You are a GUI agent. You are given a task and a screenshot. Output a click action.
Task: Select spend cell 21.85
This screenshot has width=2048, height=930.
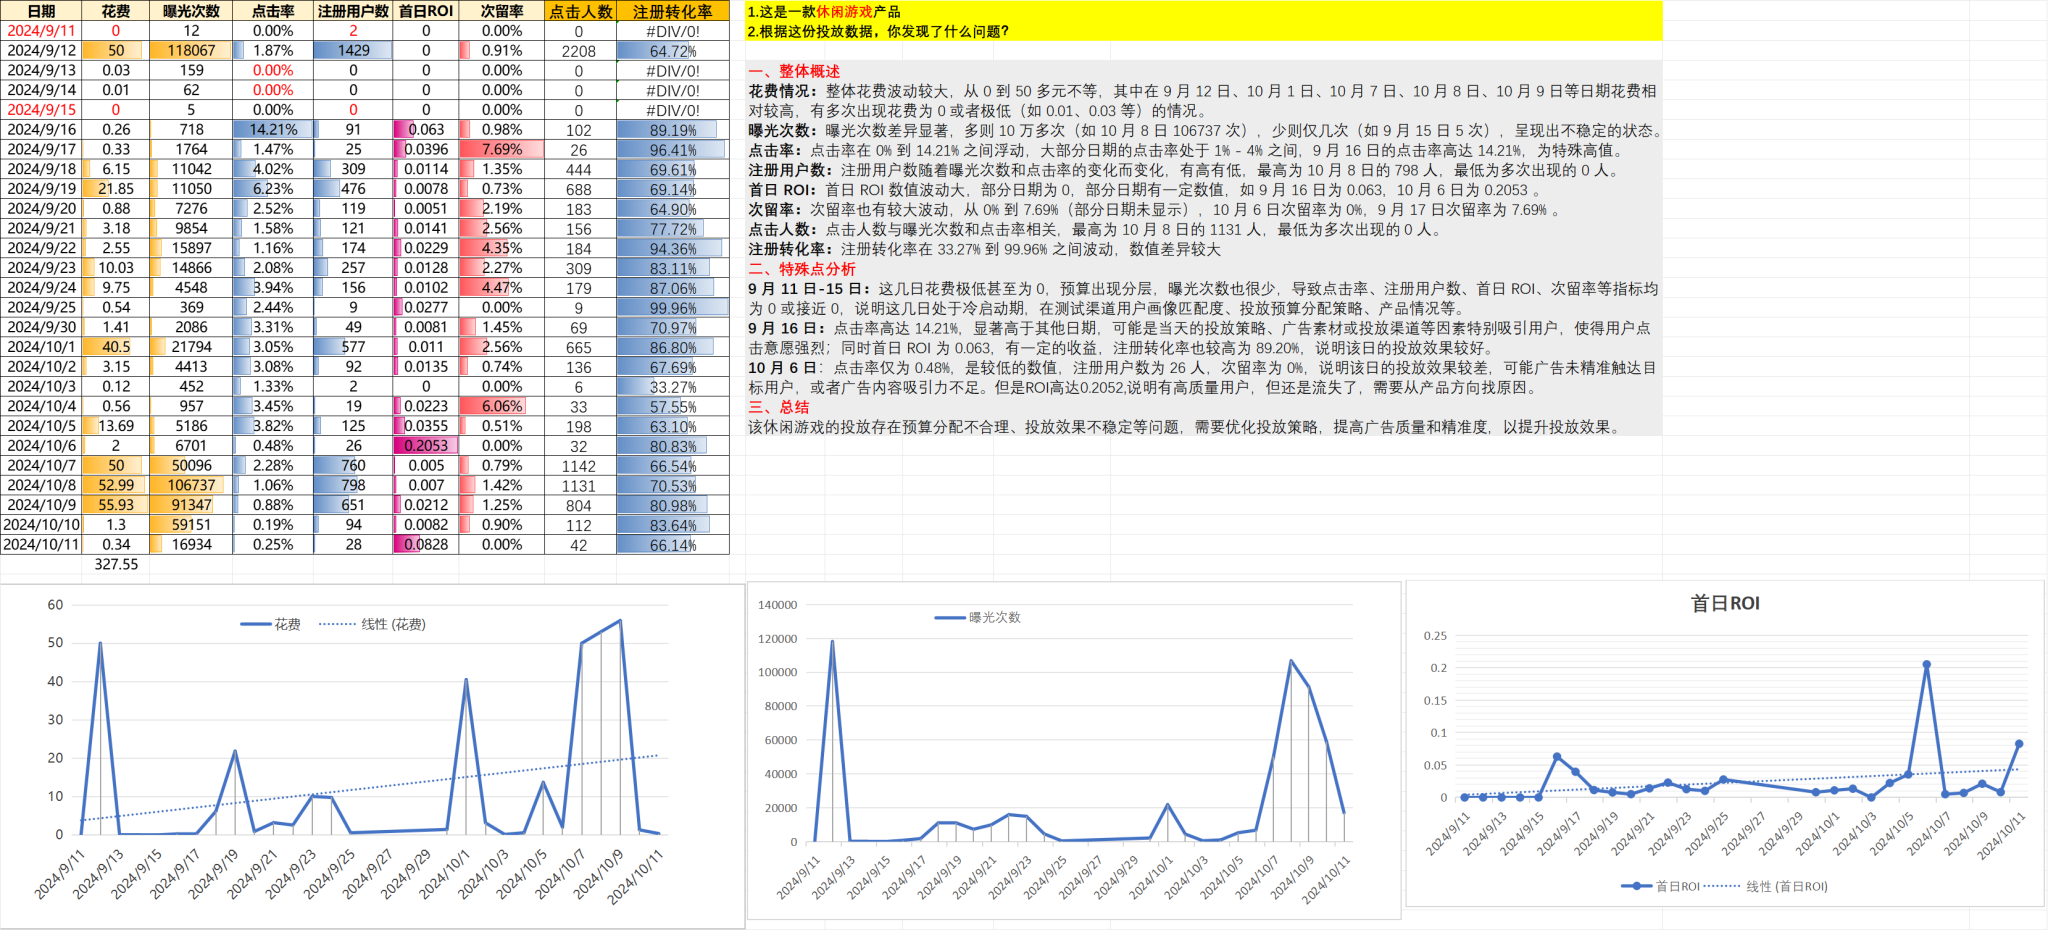[116, 189]
